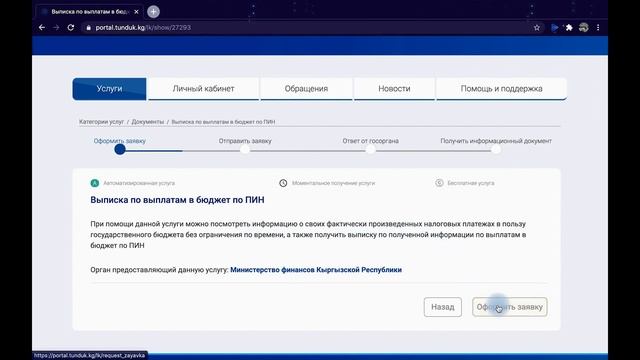This screenshot has height=360, width=640.
Task: Click the green 'Автоматизированная услуга' icon
Action: coord(95,183)
